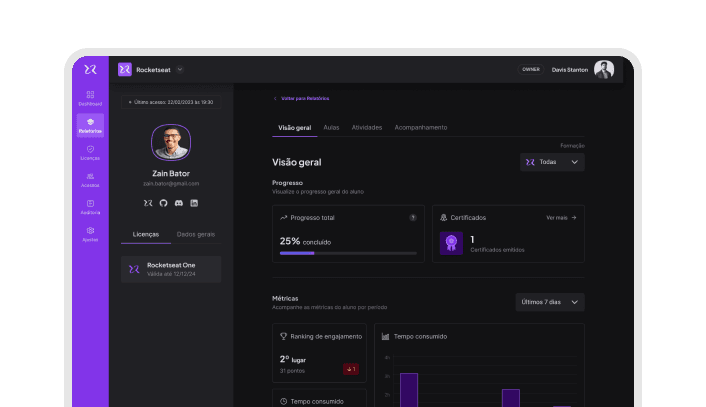Select the Visão geral tab
Viewport: 706px width, 407px height.
pyautogui.click(x=294, y=128)
